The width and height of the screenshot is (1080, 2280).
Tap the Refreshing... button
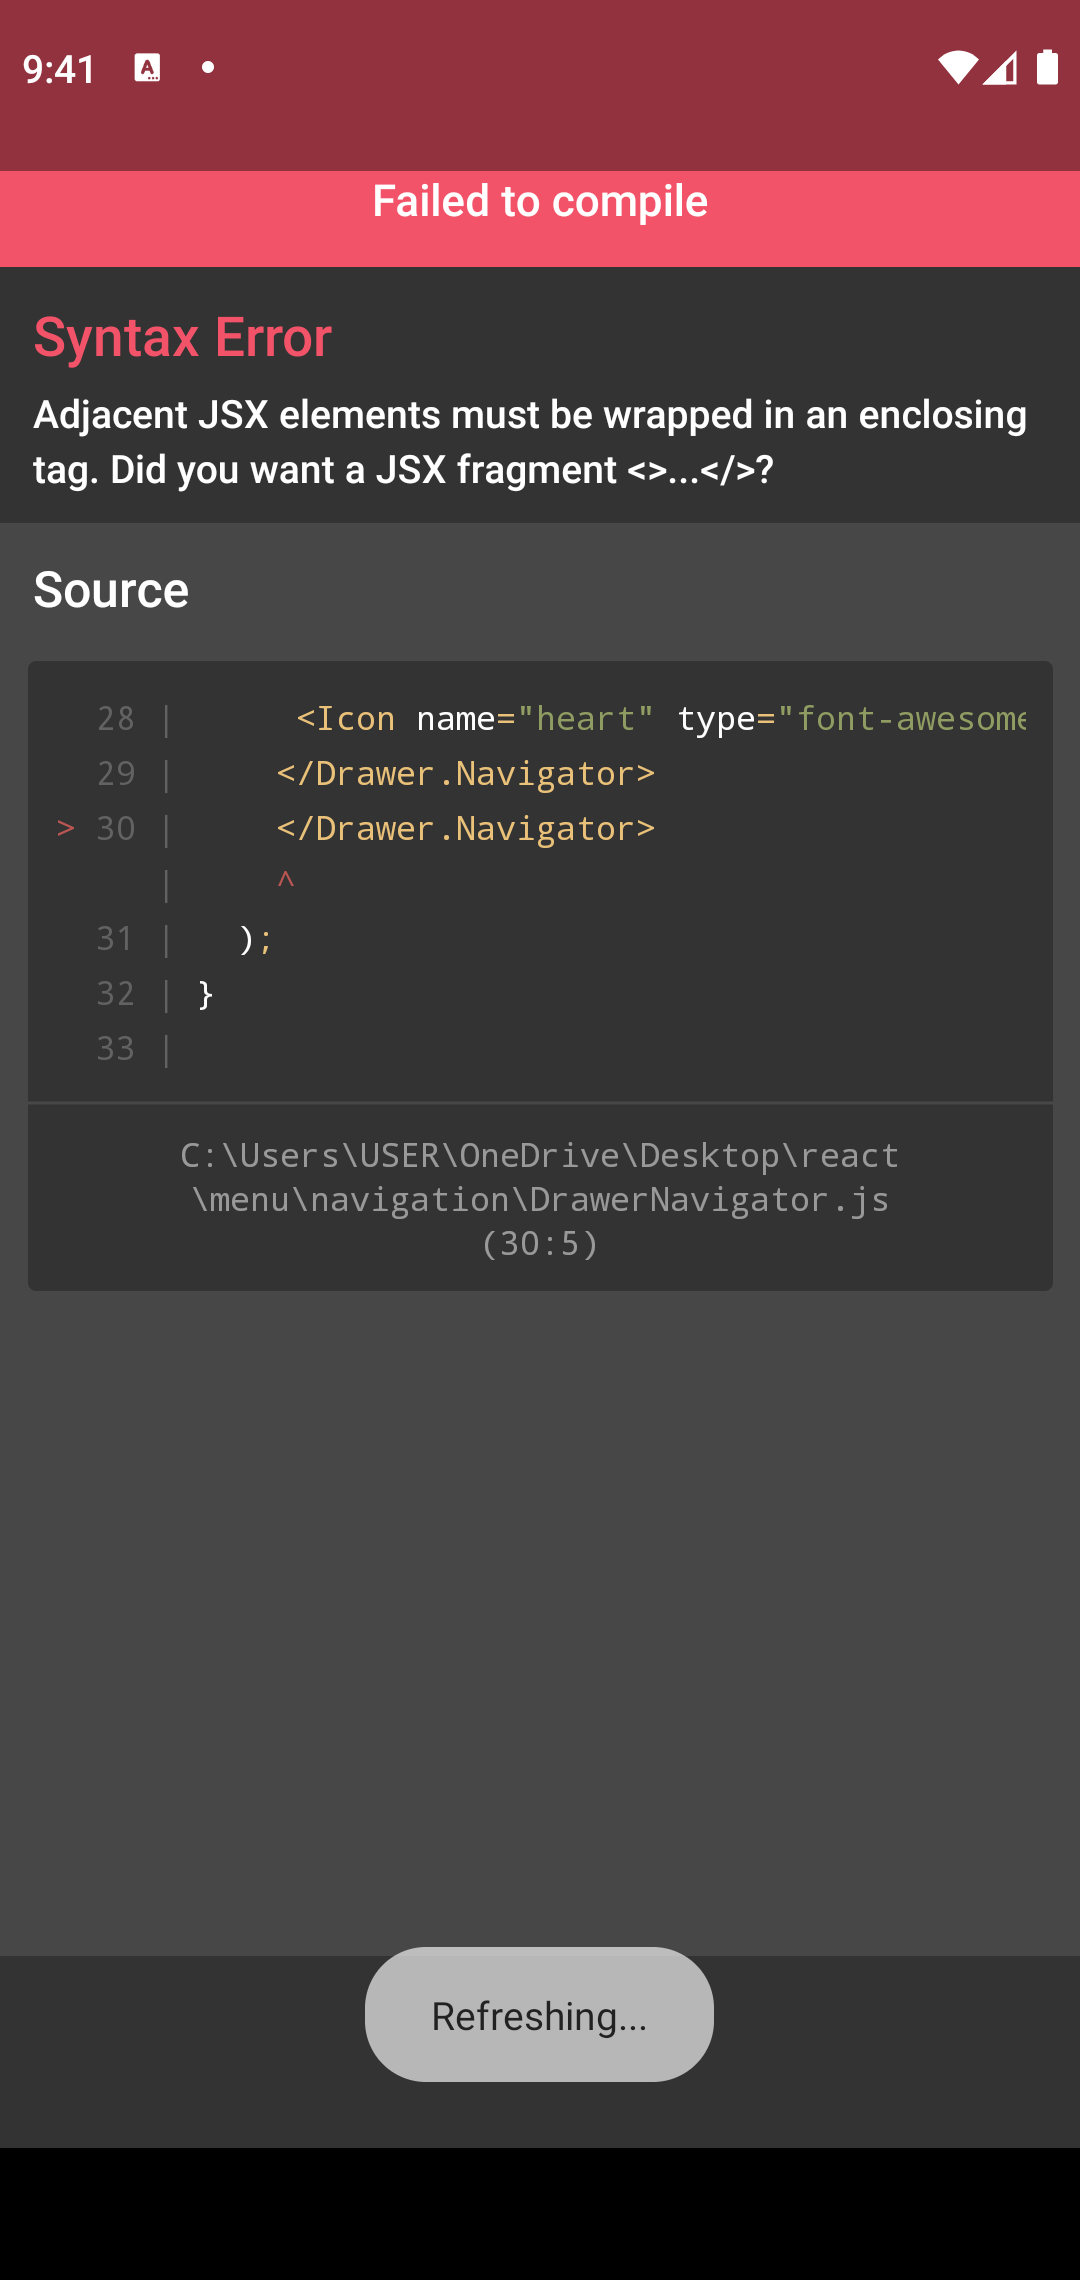click(x=539, y=2015)
